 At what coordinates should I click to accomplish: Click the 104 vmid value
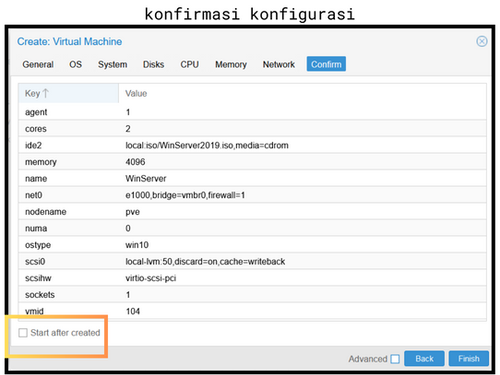(133, 311)
